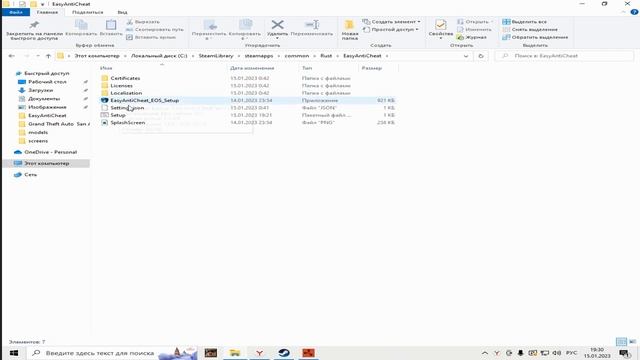Open the Copy to ribbon command
Image resolution: width=640 pixels, height=360 pixels.
(244, 29)
